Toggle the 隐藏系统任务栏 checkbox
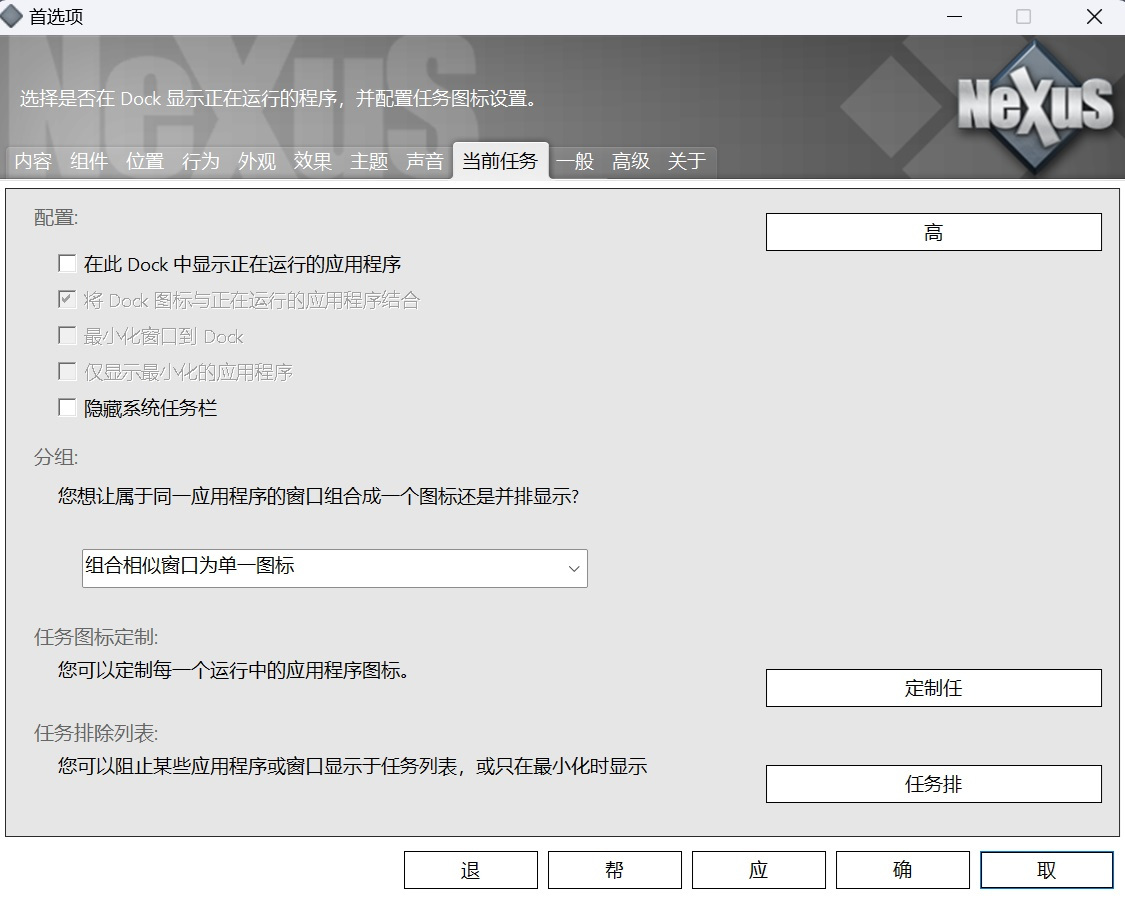 coord(68,408)
